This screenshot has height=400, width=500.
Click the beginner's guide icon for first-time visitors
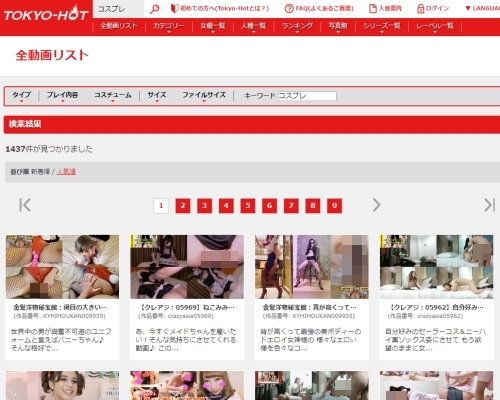pos(174,8)
